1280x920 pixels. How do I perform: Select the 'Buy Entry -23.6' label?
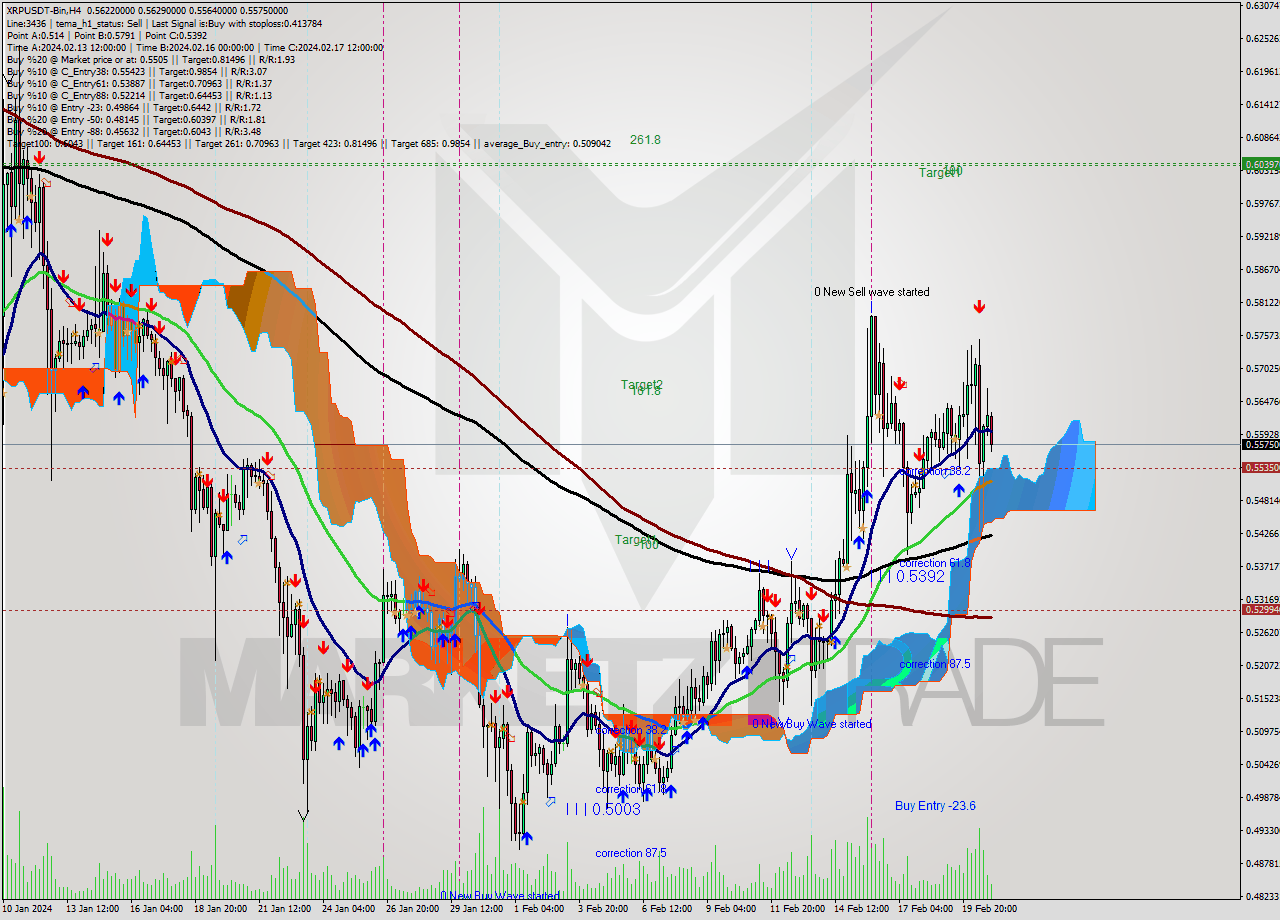click(x=935, y=805)
